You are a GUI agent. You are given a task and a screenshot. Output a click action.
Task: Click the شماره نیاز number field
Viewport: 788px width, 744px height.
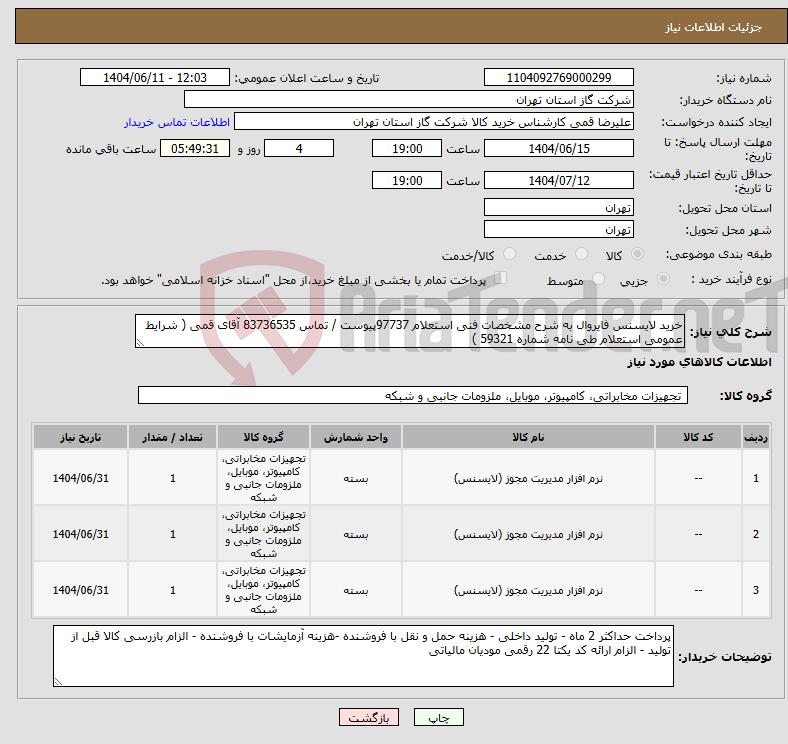(x=558, y=78)
